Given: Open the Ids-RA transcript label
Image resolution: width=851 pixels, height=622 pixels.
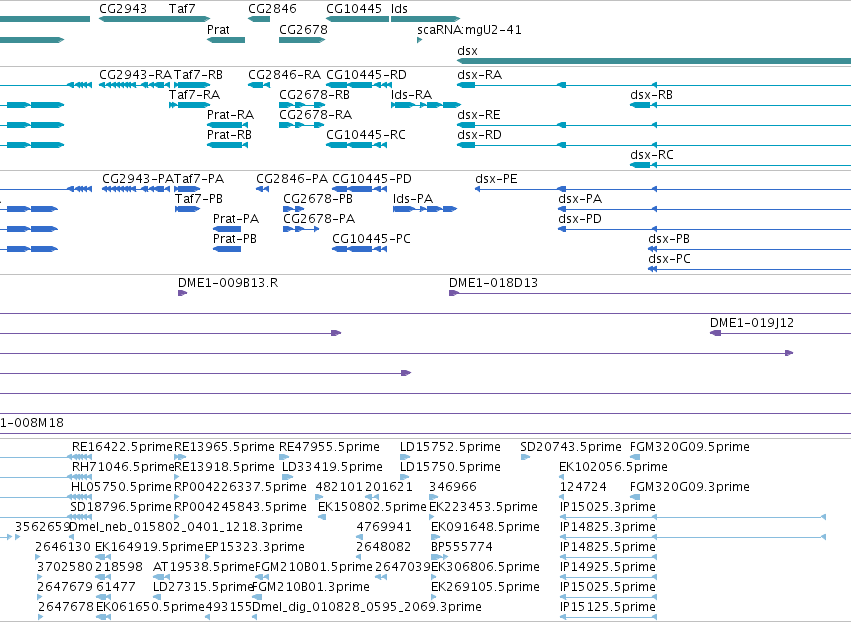Looking at the screenshot, I should 411,95.
